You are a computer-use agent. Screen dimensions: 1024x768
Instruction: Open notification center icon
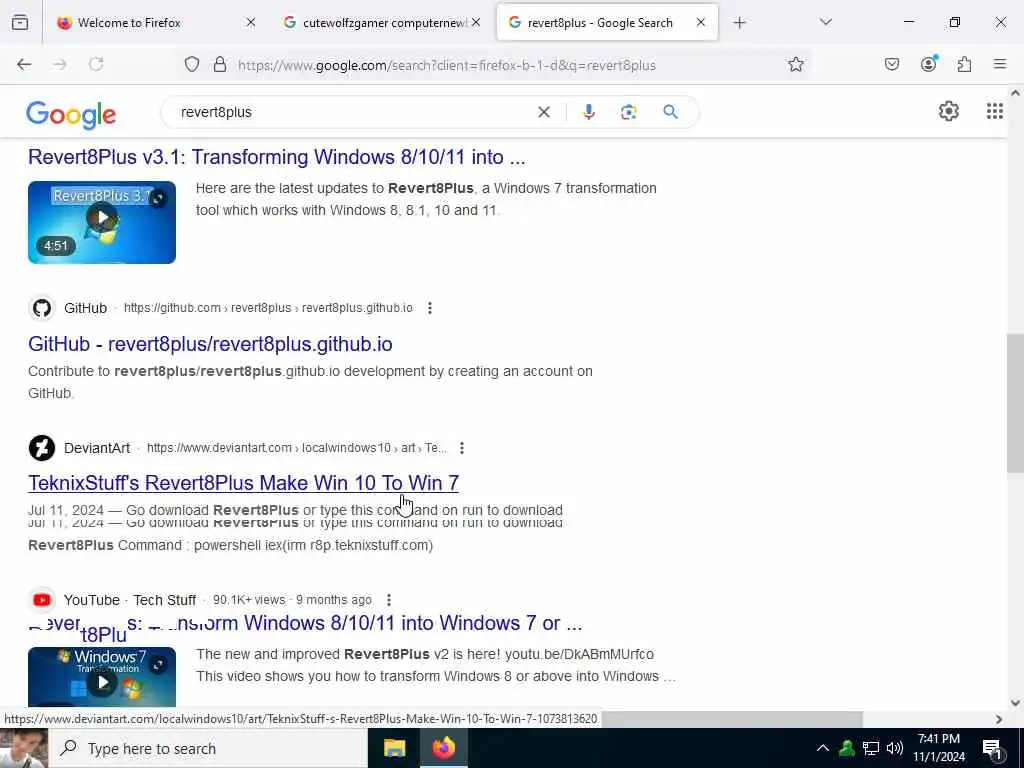(x=993, y=748)
